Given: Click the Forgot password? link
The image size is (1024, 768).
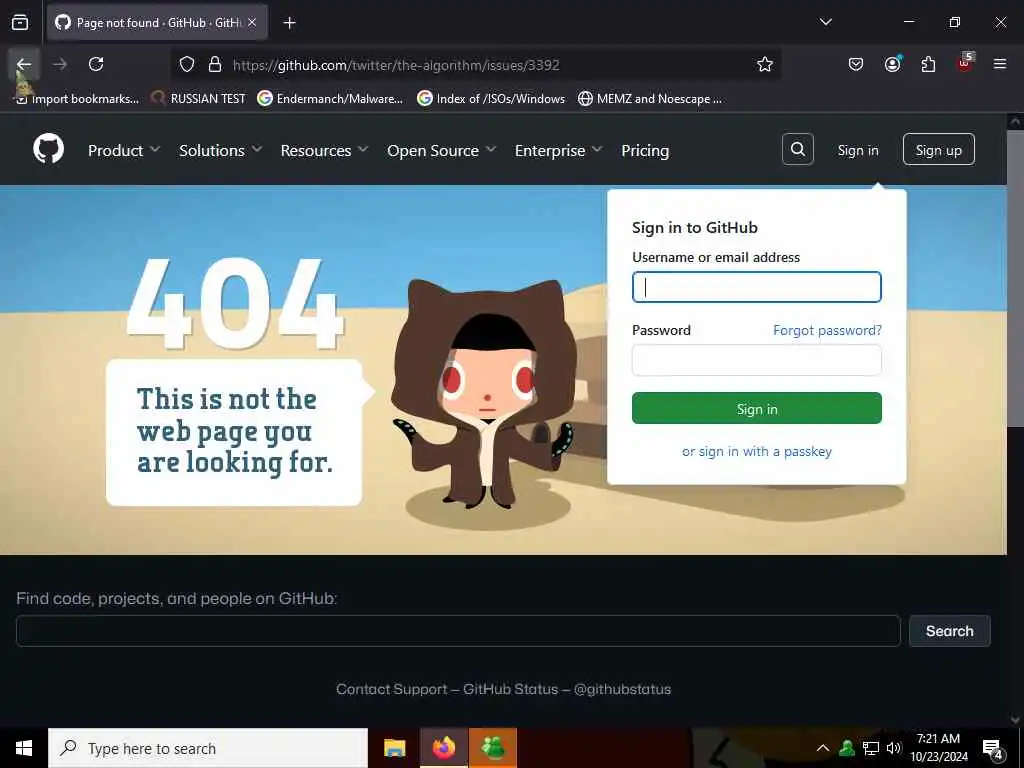Looking at the screenshot, I should [827, 330].
